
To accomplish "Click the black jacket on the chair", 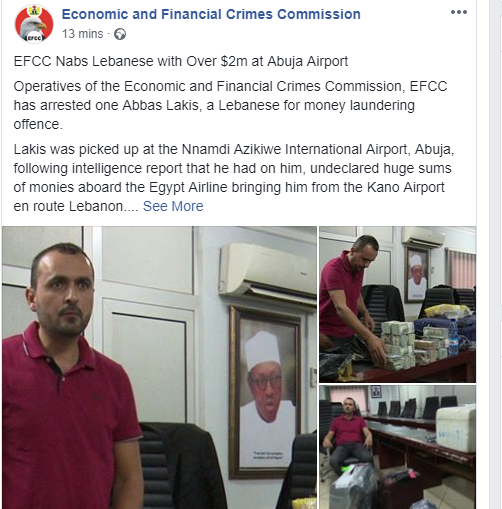I will 182,466.
